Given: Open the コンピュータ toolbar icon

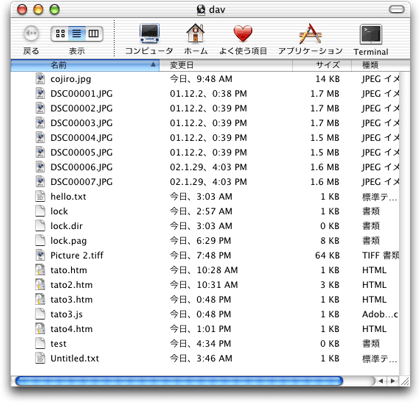Looking at the screenshot, I should coord(149,33).
